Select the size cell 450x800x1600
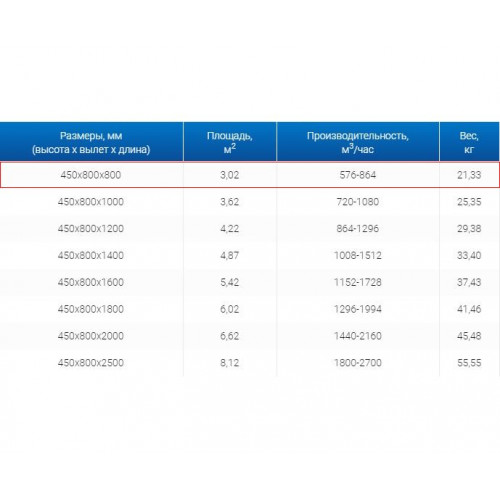Screen dimensions: 500x500 pyautogui.click(x=91, y=282)
